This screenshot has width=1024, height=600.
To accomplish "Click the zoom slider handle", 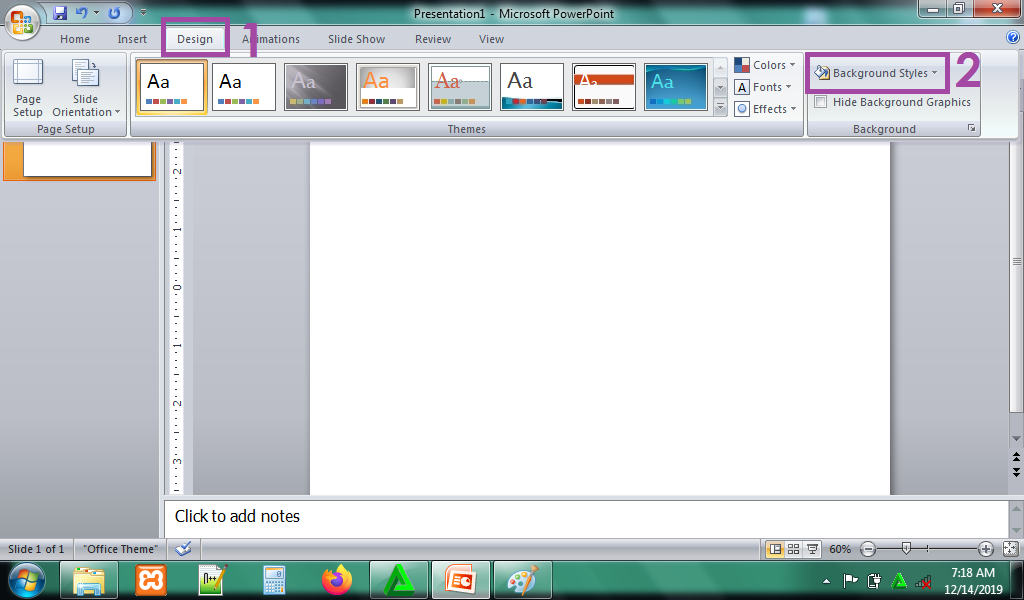I will [x=906, y=549].
